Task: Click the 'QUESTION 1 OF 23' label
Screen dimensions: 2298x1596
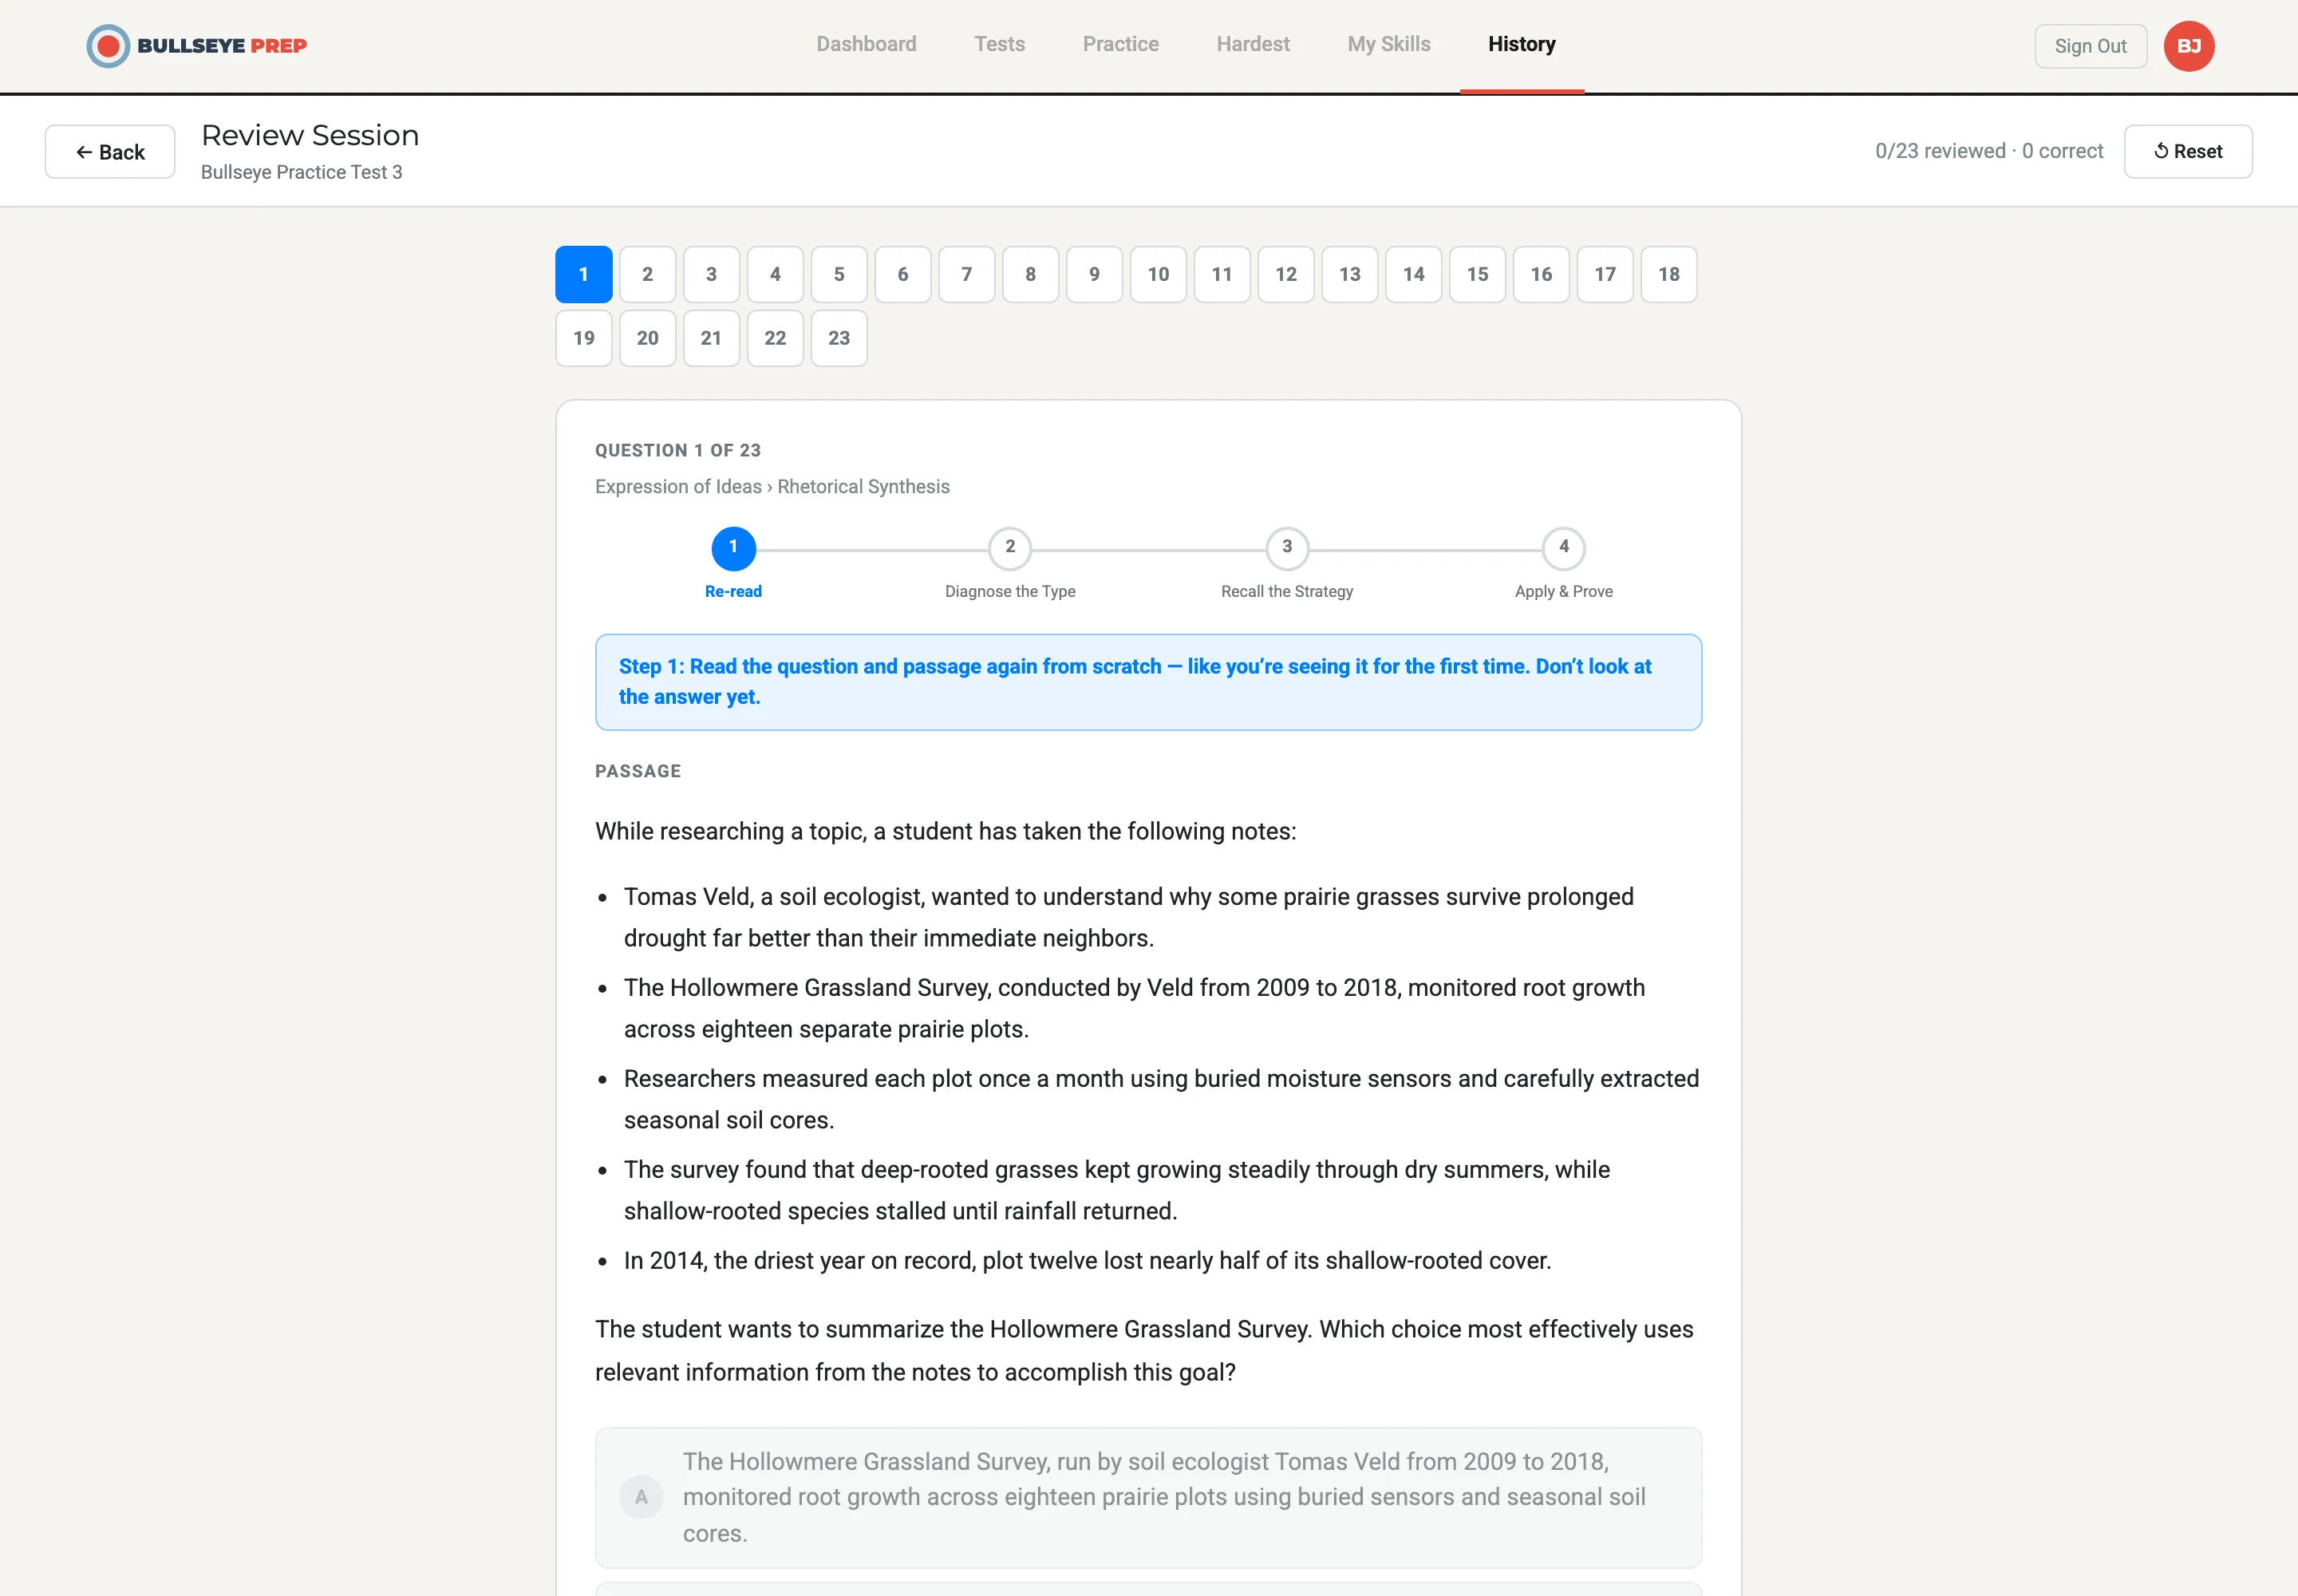Action: click(678, 451)
